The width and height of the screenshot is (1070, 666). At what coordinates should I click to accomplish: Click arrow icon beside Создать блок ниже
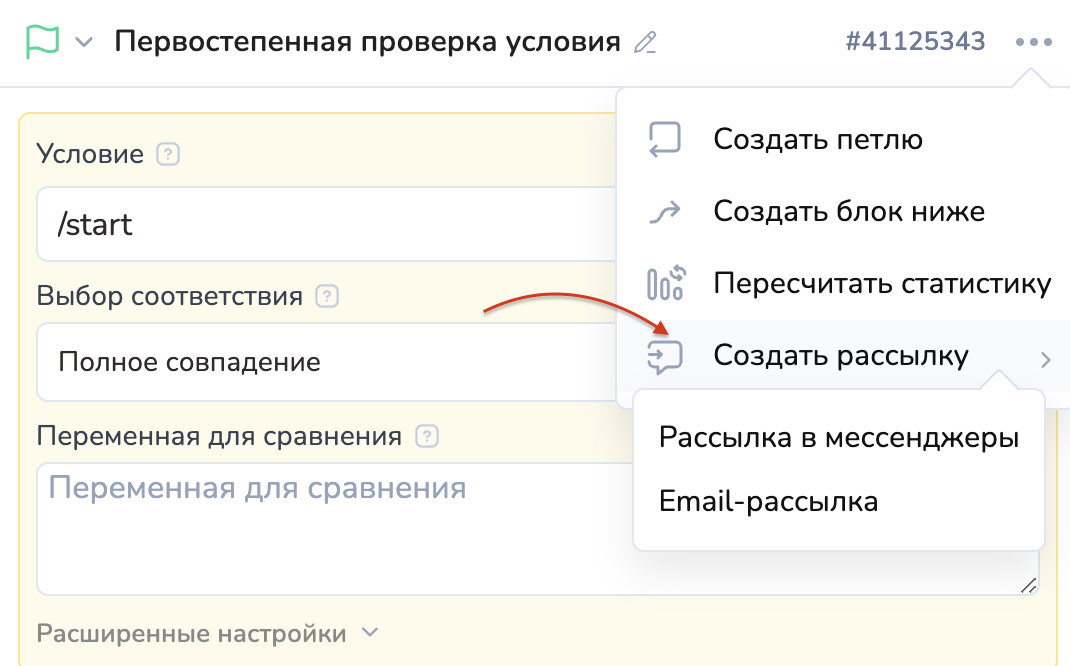tap(665, 212)
